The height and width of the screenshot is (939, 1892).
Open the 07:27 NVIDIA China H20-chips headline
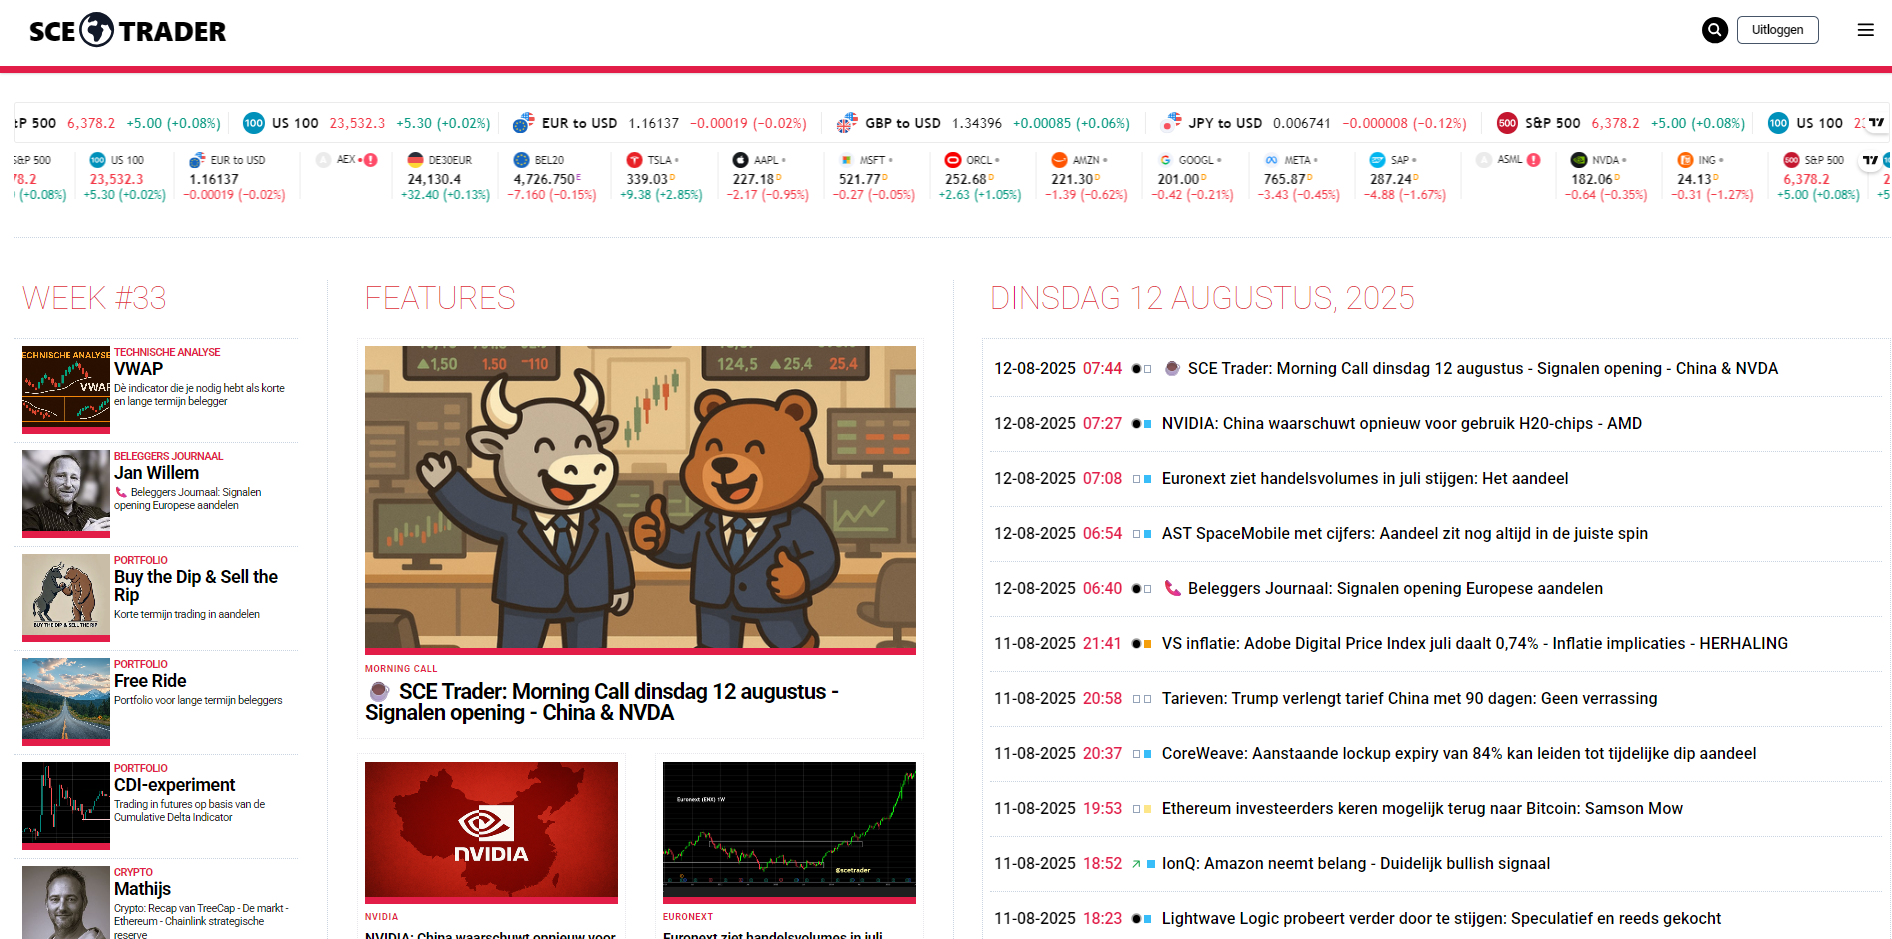[x=1402, y=423]
